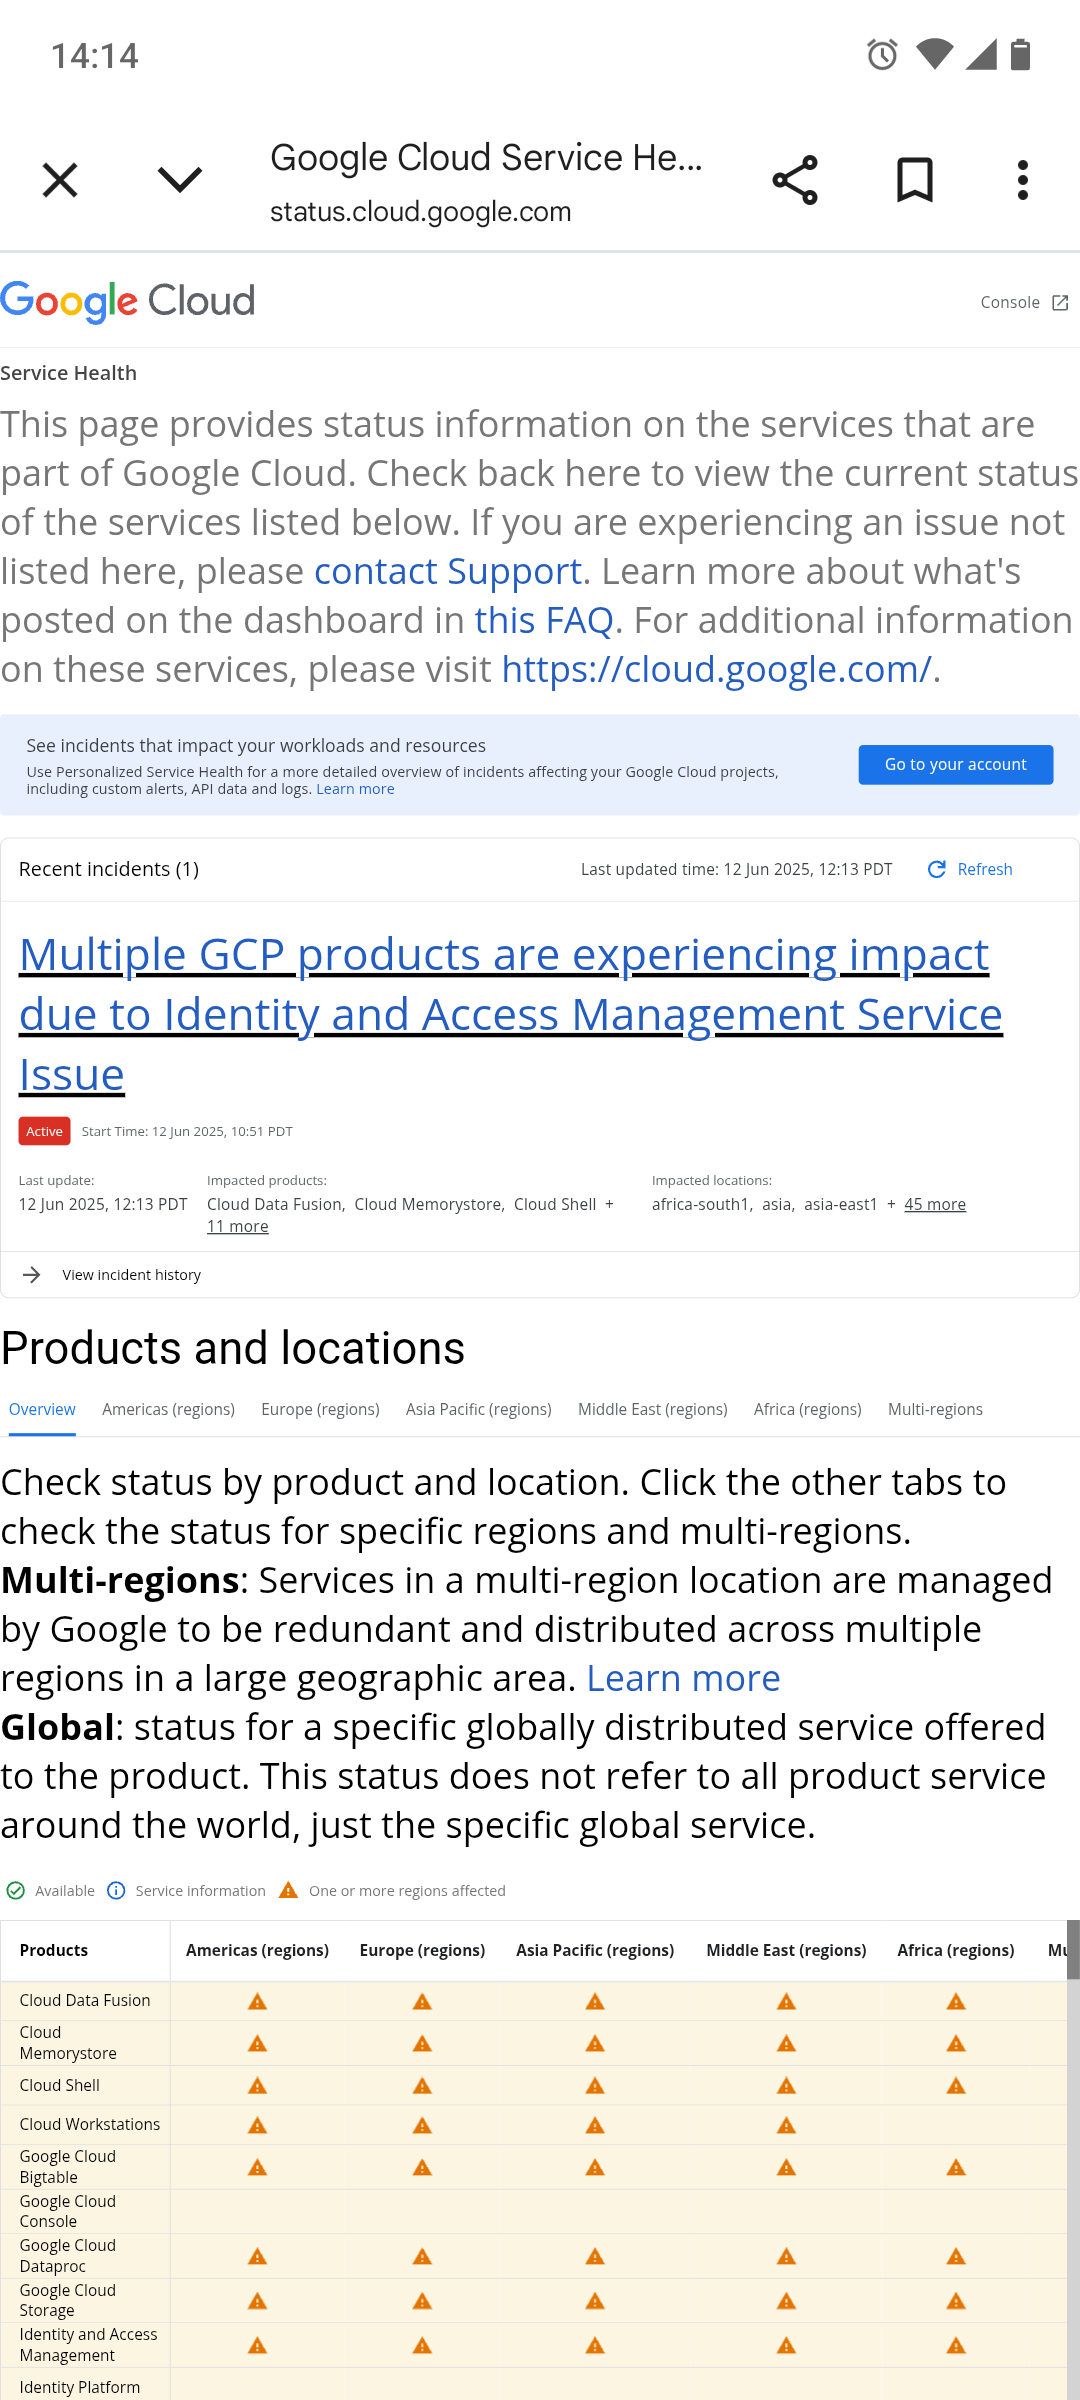
Task: Switch to Africa (regions) tab
Action: point(808,1409)
